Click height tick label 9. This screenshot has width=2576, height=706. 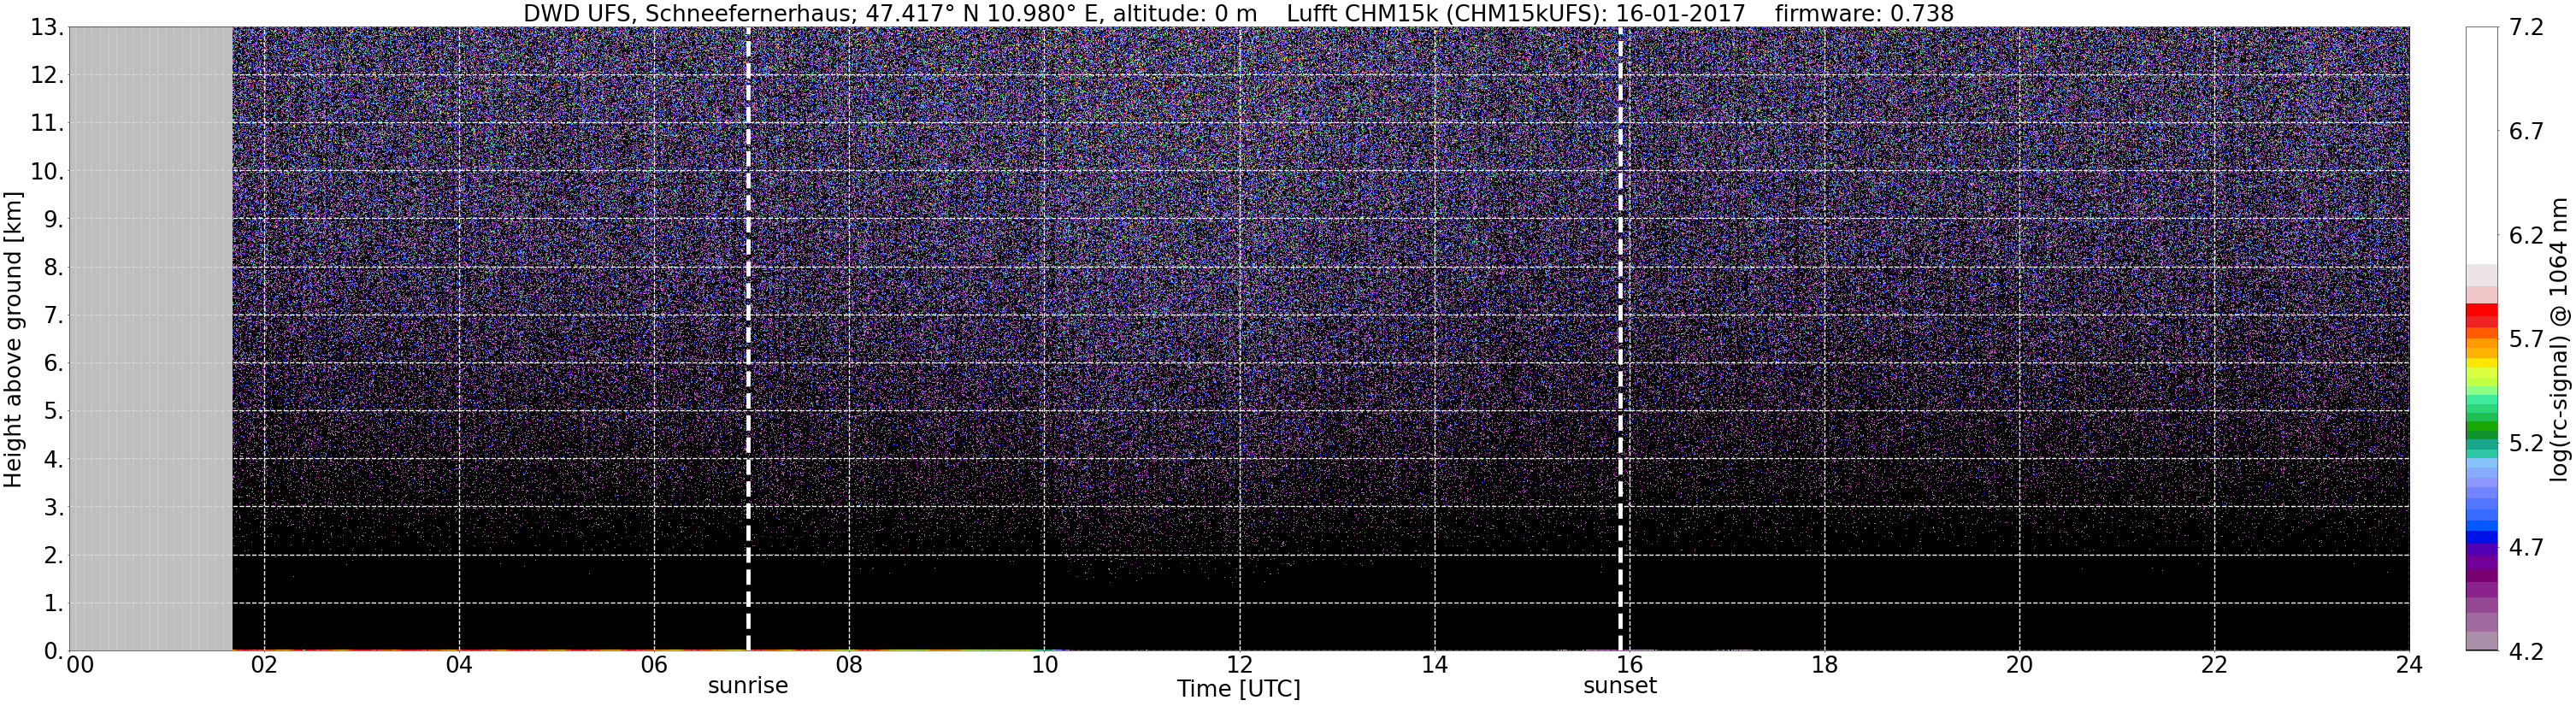[x=55, y=220]
